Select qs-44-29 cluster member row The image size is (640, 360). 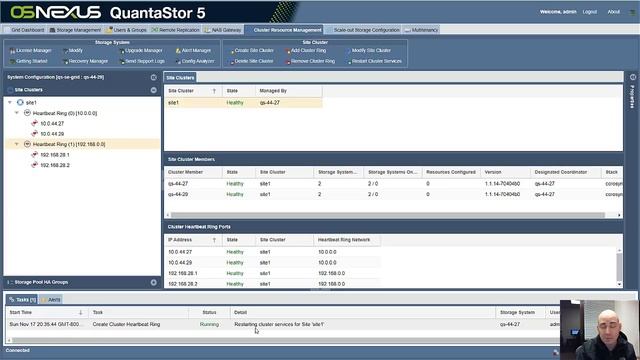pyautogui.click(x=393, y=195)
